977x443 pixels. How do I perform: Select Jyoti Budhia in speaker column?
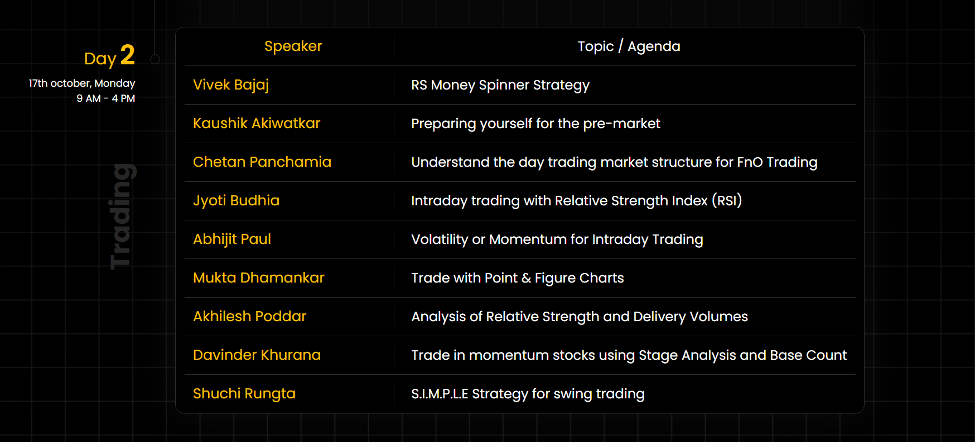point(236,201)
